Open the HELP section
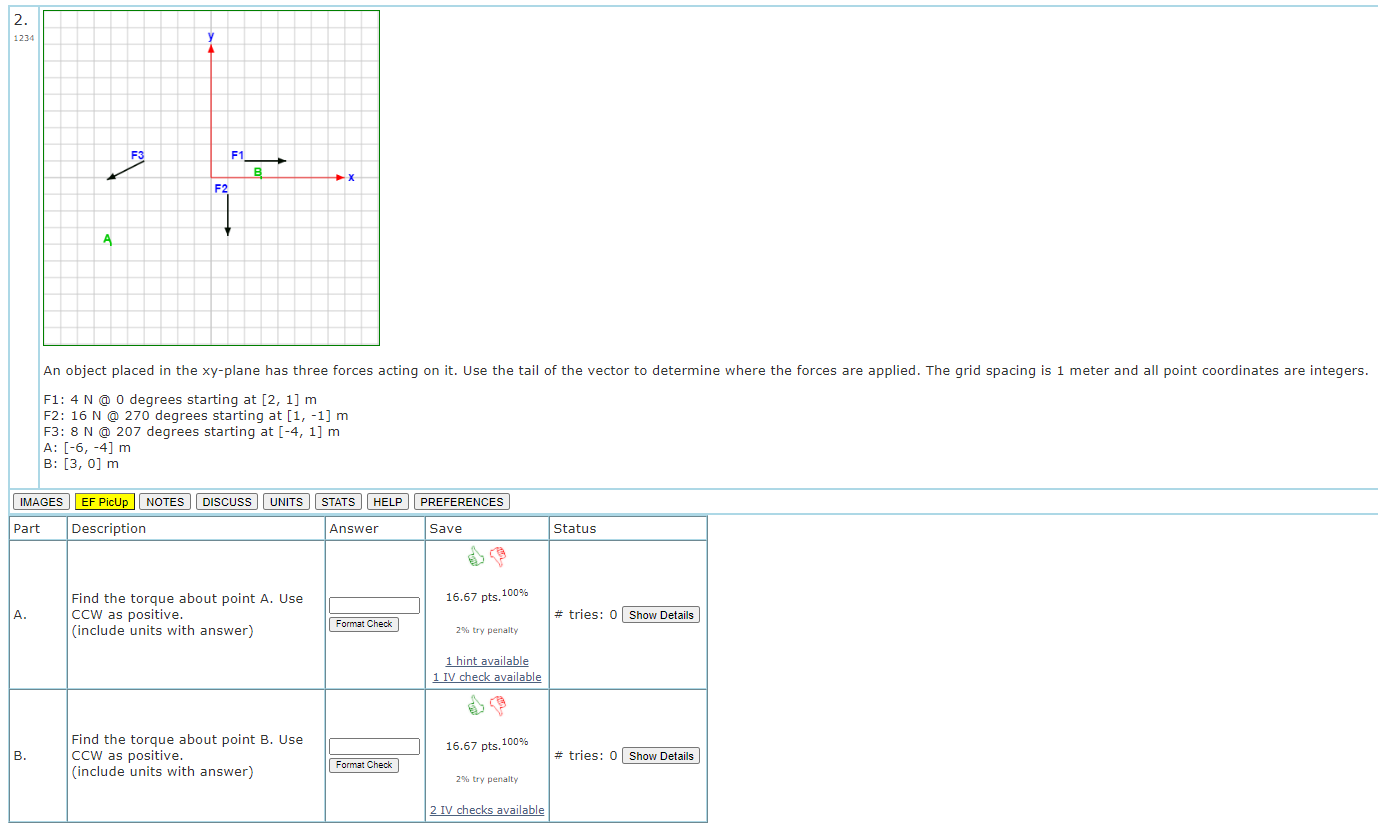This screenshot has height=823, width=1378. tap(387, 501)
